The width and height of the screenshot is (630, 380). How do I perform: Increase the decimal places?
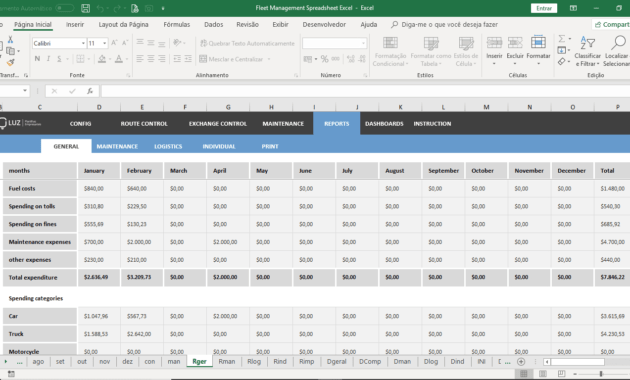coord(351,59)
